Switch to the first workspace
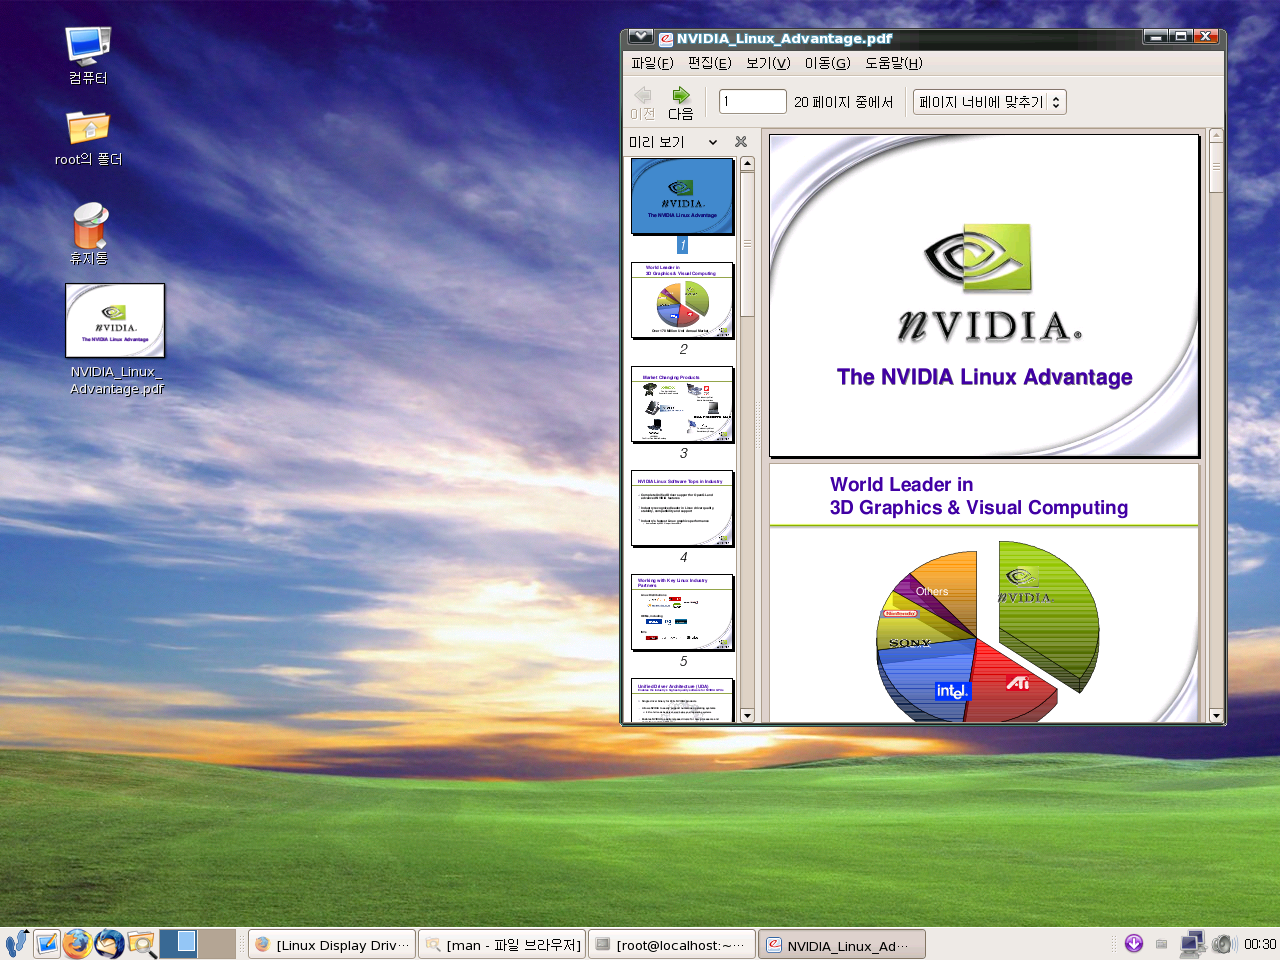 tap(179, 944)
